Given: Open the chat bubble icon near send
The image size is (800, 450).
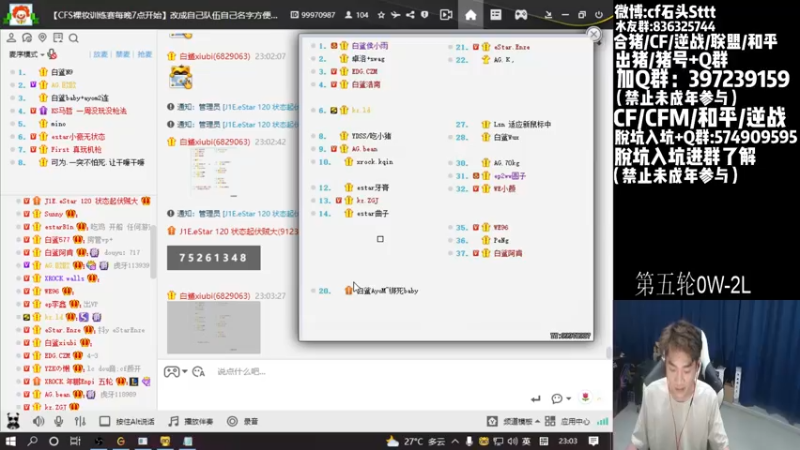Looking at the screenshot, I should click(557, 398).
